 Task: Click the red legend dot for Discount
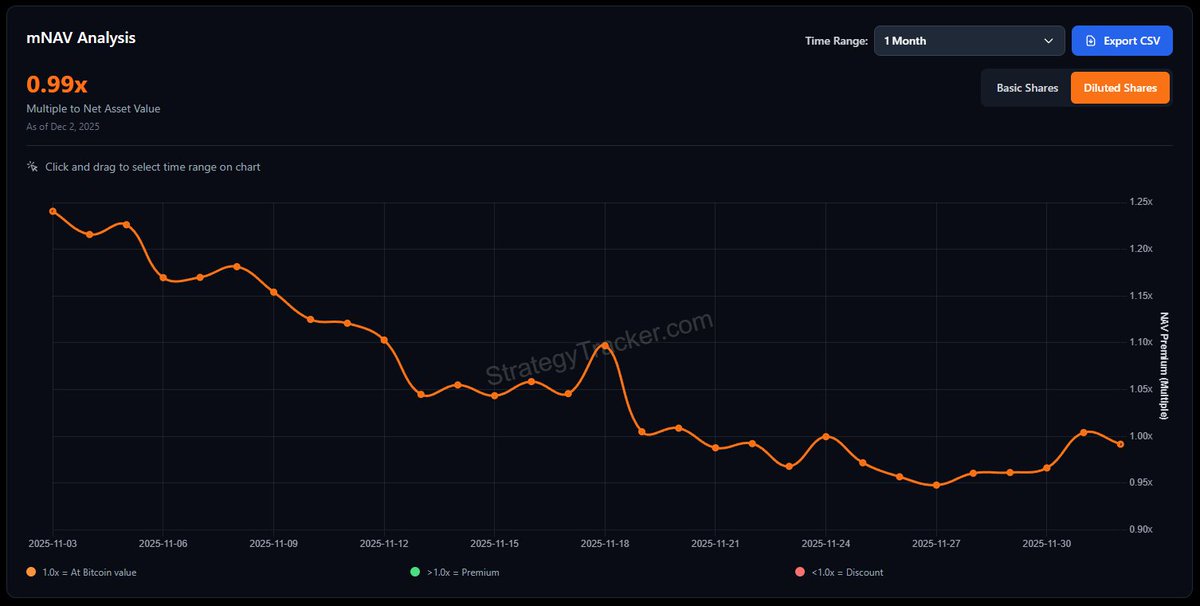[799, 572]
